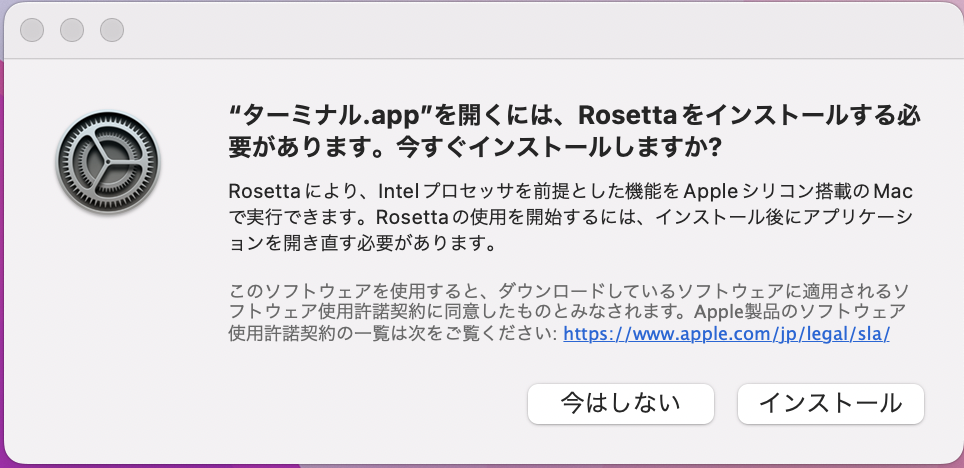Click the 今はしない button
The width and height of the screenshot is (964, 468).
620,403
